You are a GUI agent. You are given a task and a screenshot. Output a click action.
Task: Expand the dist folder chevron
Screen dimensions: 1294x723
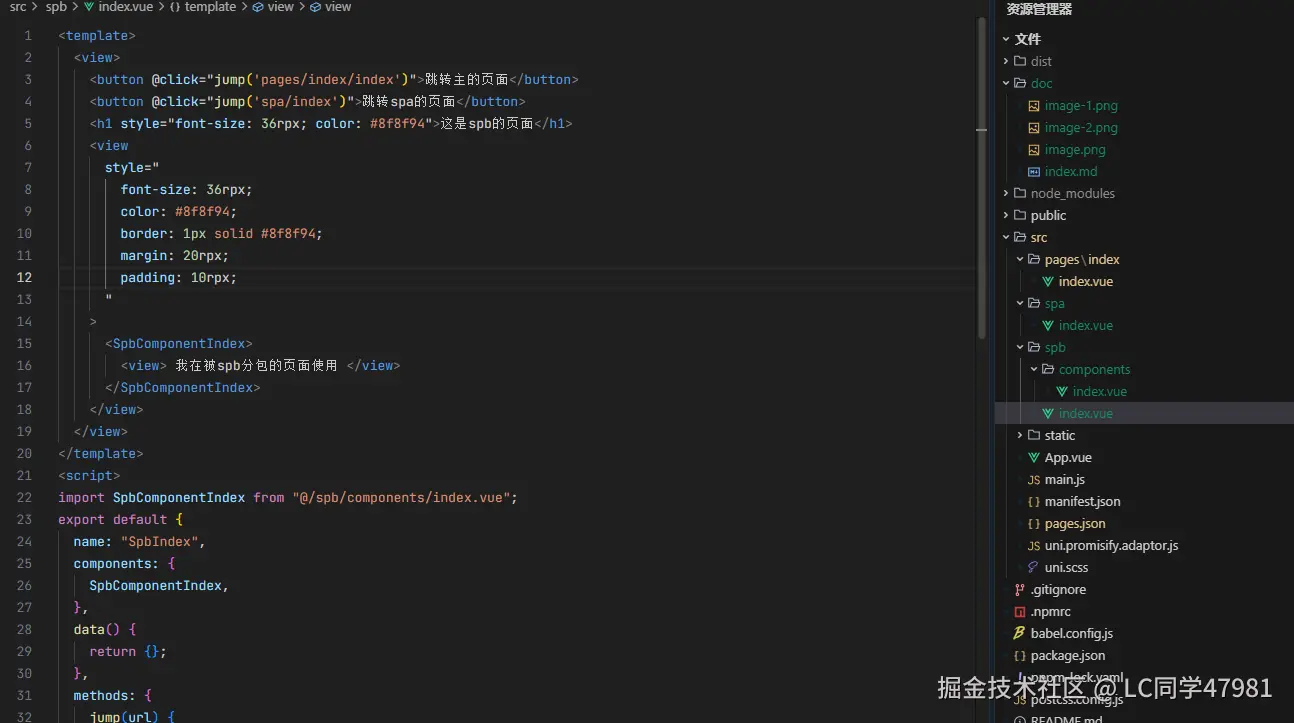pos(1006,61)
